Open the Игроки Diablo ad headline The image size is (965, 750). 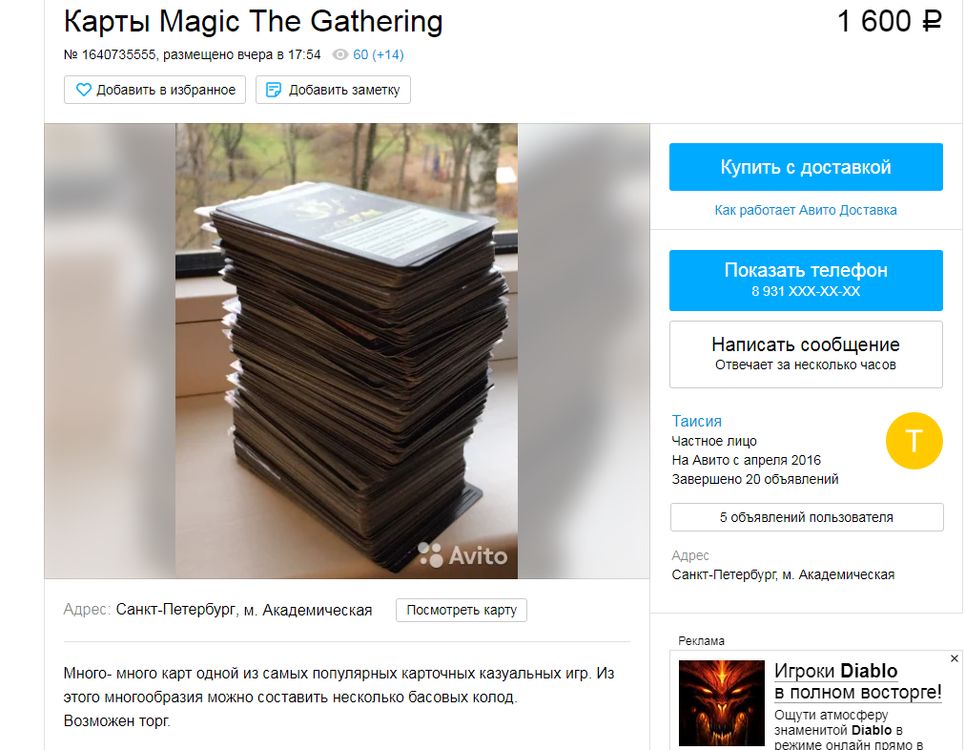[857, 681]
